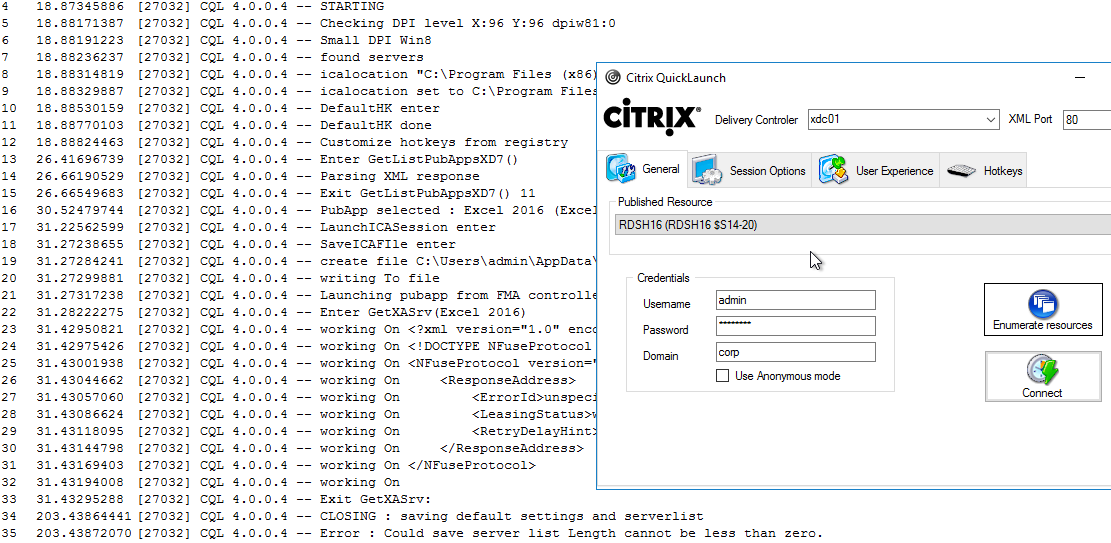Select log line 4 'STARTING'

coord(193,6)
